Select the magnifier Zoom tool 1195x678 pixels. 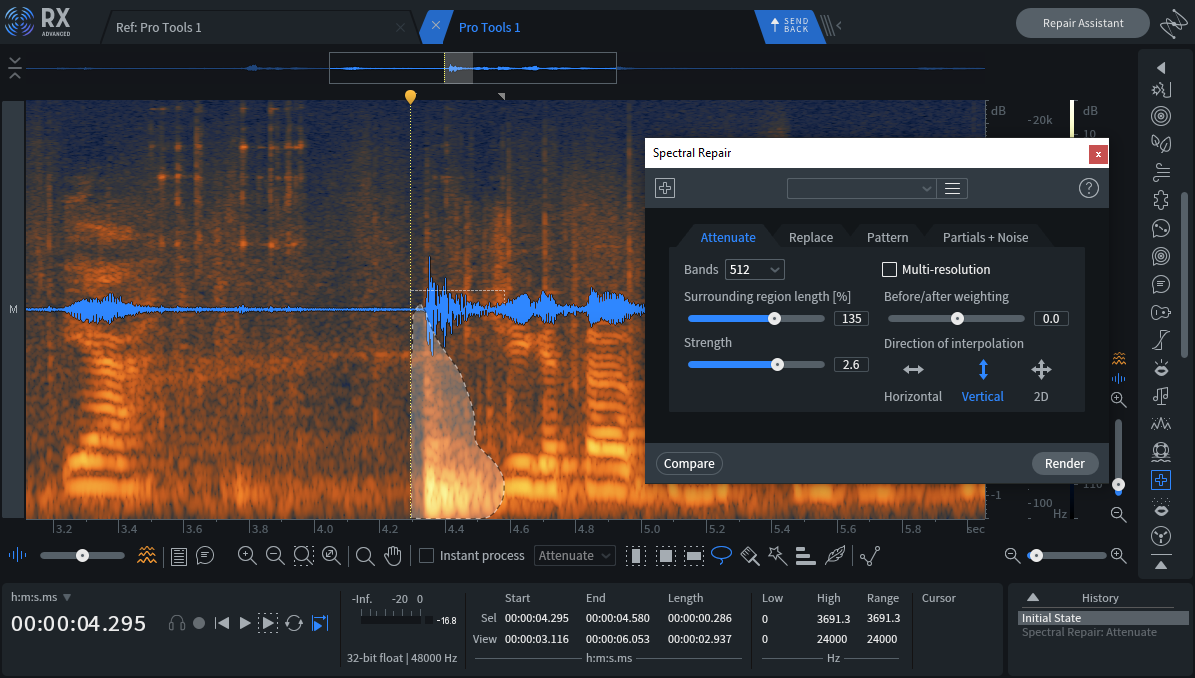tap(365, 556)
